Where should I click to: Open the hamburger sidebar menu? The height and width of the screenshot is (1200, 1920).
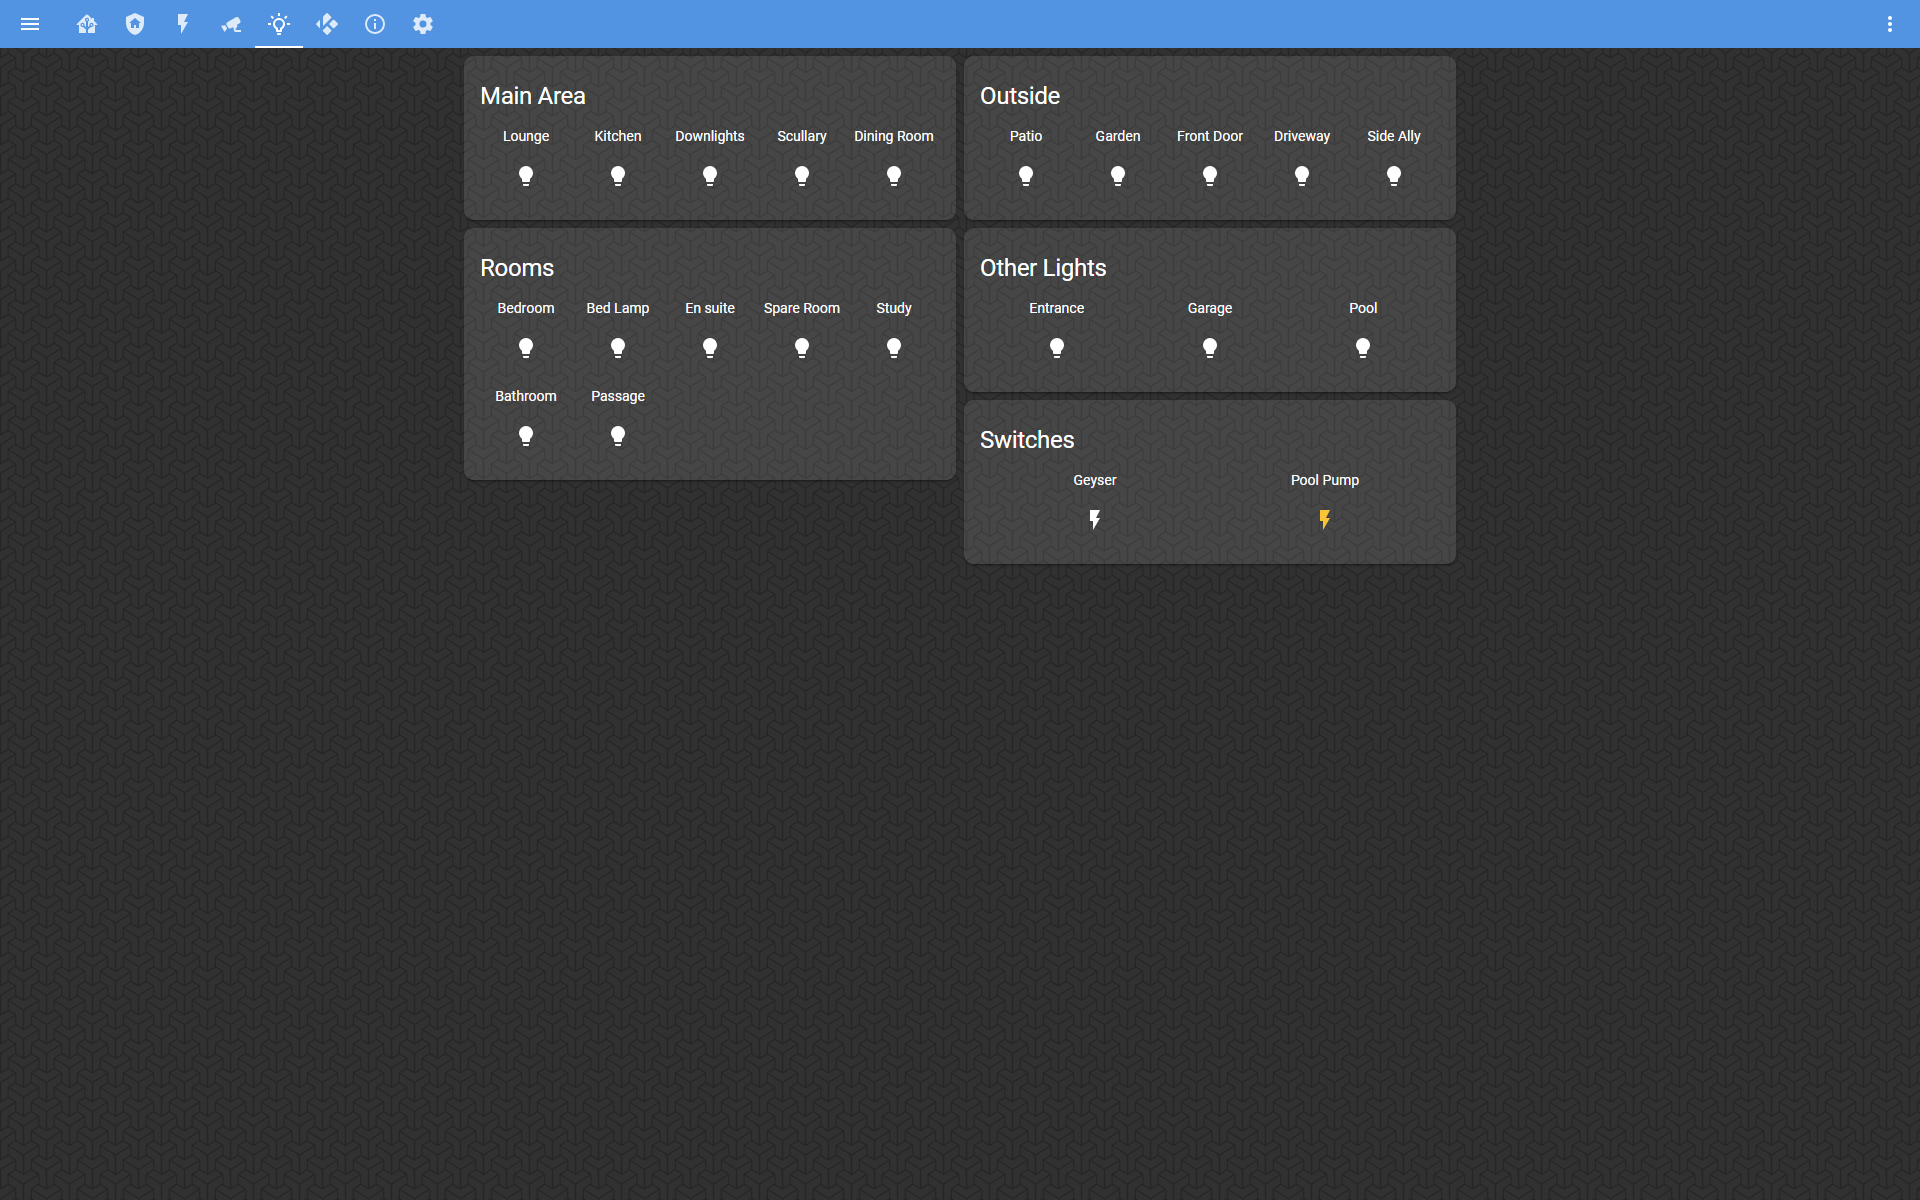point(30,24)
